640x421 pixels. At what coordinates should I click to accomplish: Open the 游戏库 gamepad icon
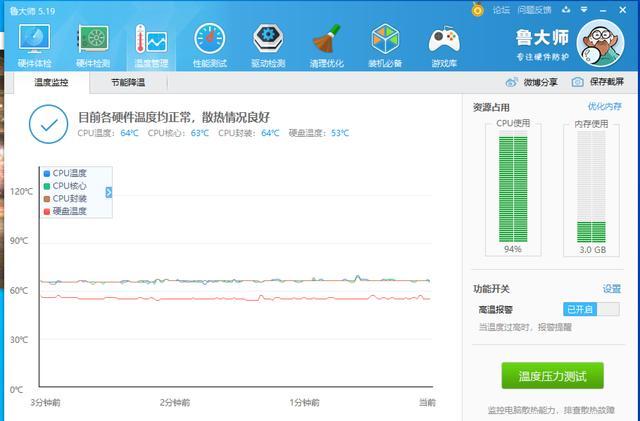[444, 45]
